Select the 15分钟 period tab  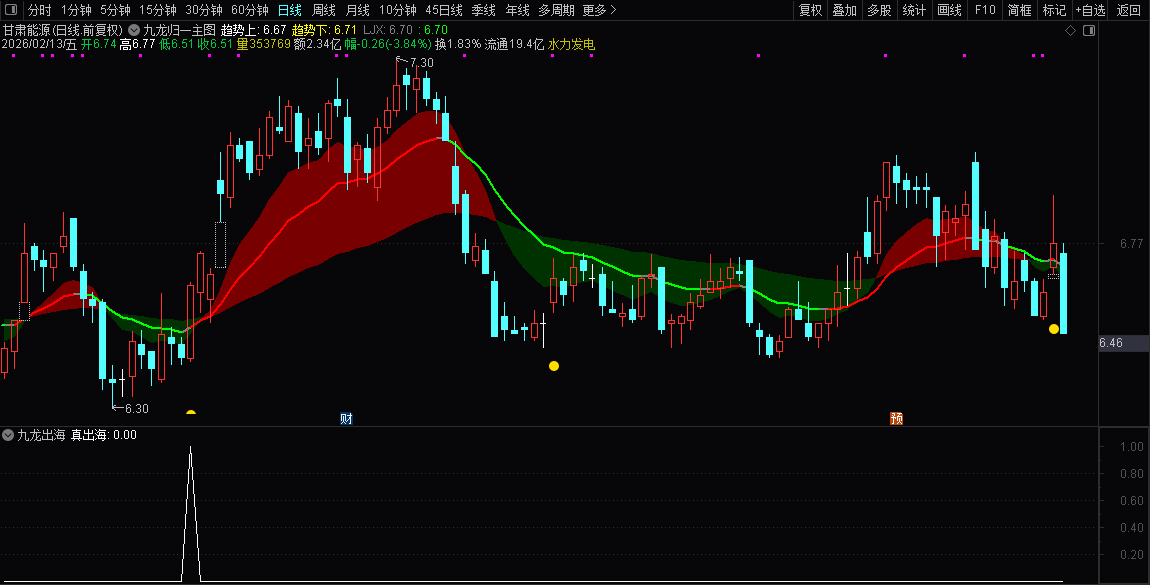tap(158, 10)
